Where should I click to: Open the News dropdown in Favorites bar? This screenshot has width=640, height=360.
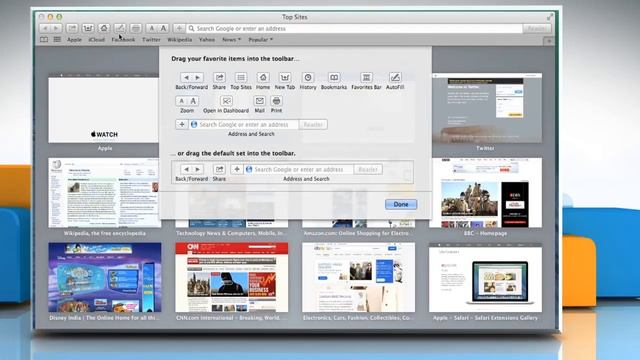(x=231, y=40)
